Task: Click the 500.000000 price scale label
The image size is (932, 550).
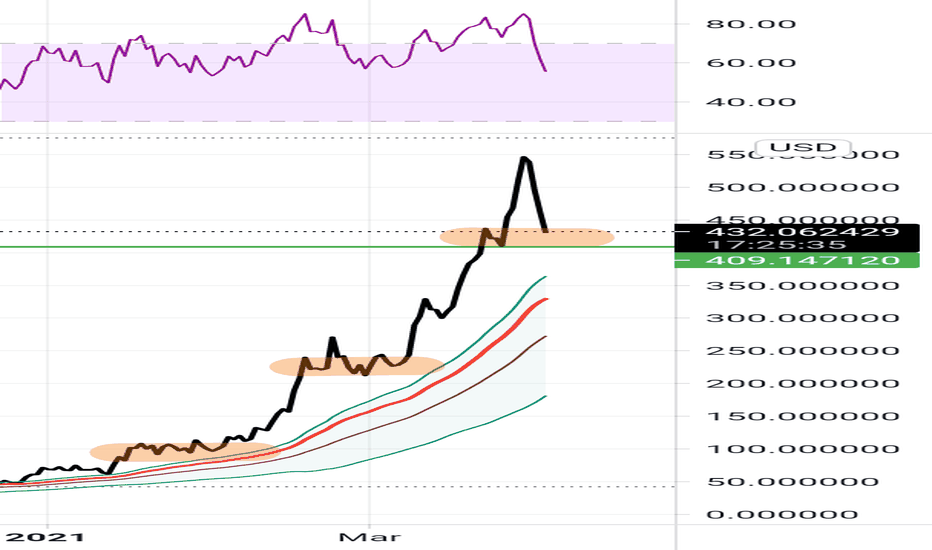Action: pos(802,187)
